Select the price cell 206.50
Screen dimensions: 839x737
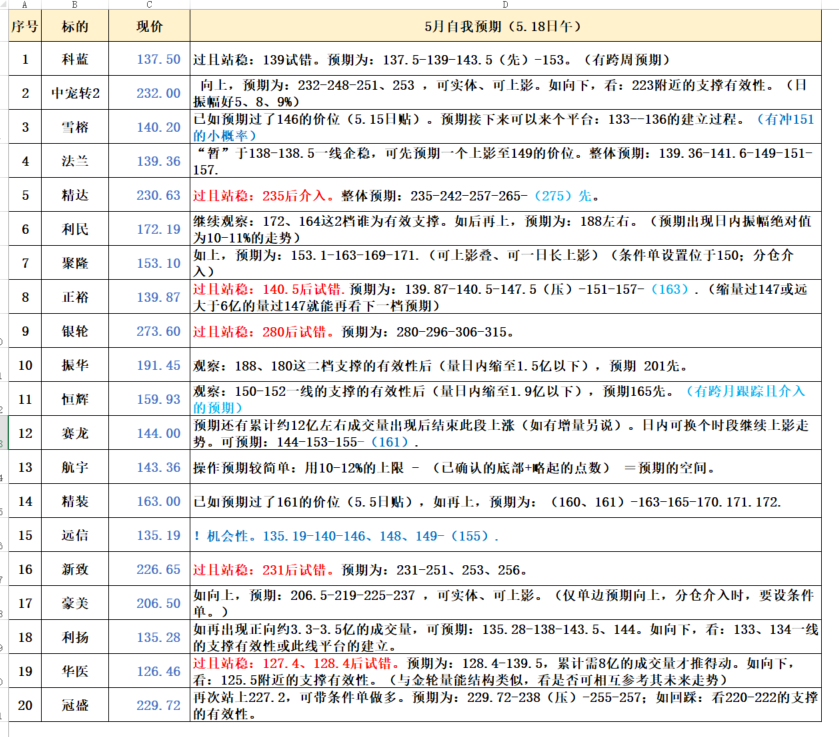click(149, 603)
